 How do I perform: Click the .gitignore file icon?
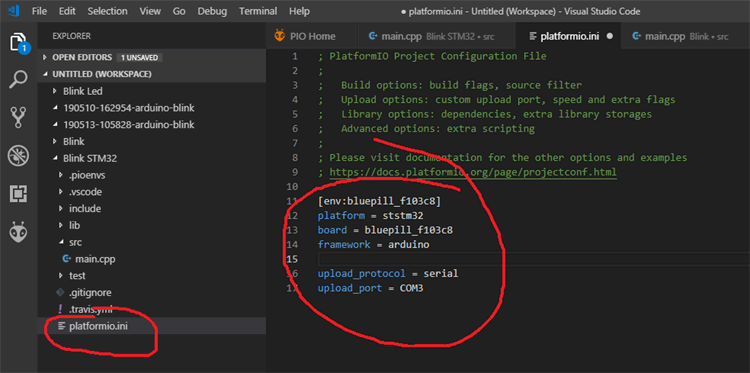pos(60,292)
